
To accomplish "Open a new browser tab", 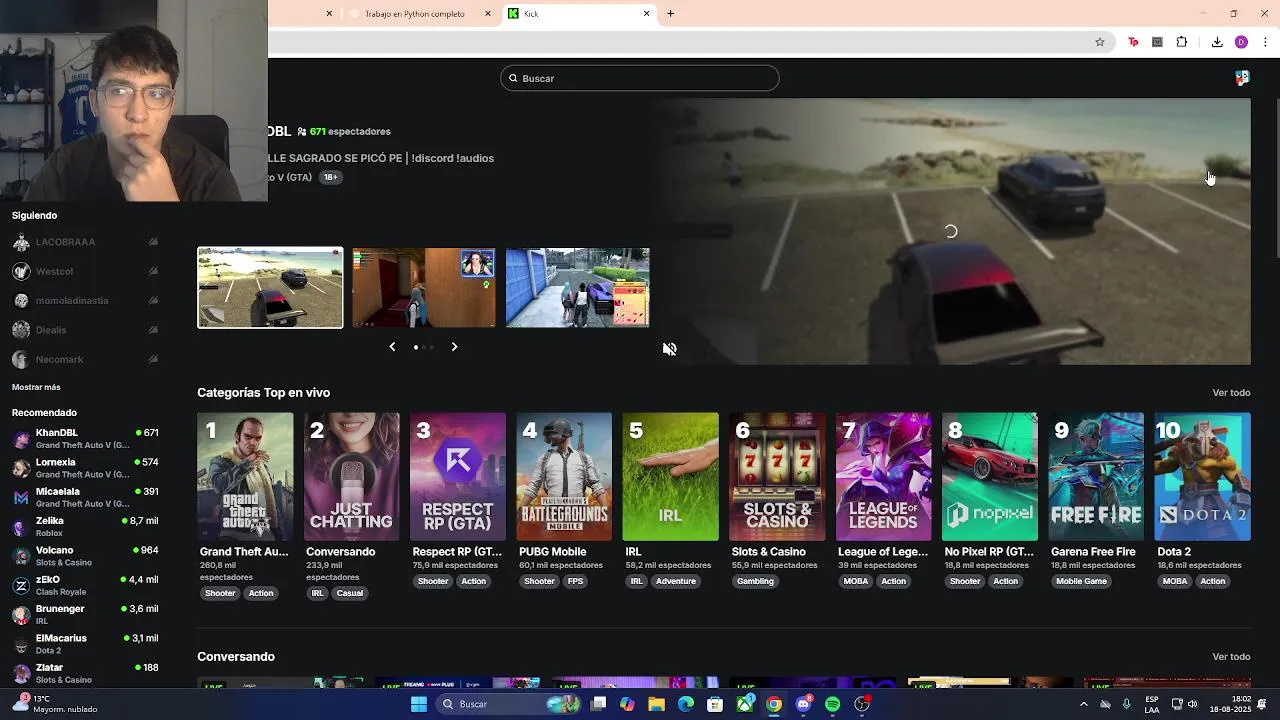I will [x=671, y=14].
